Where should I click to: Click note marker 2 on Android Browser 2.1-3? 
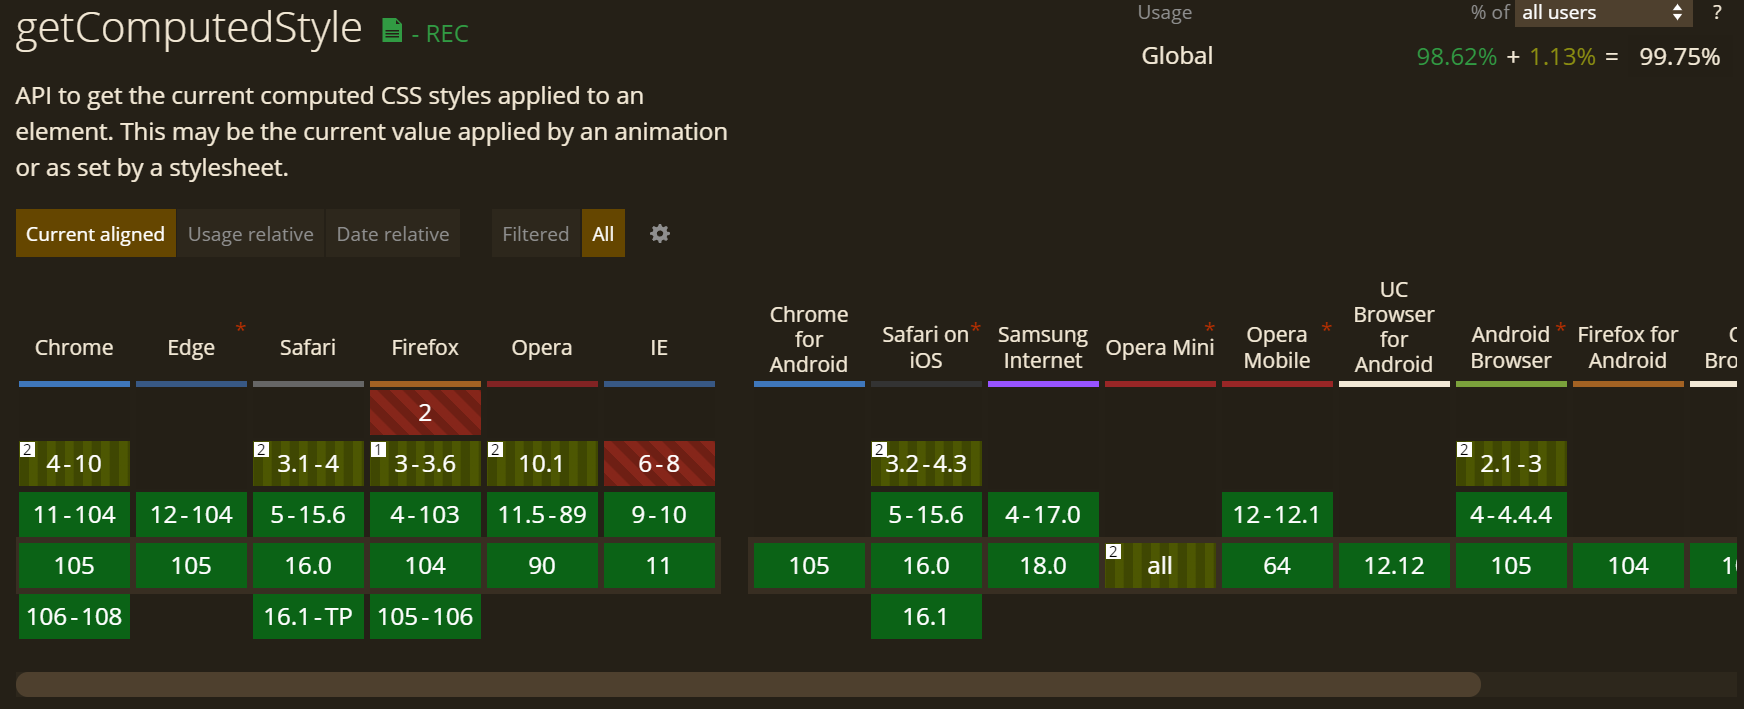pos(1465,449)
